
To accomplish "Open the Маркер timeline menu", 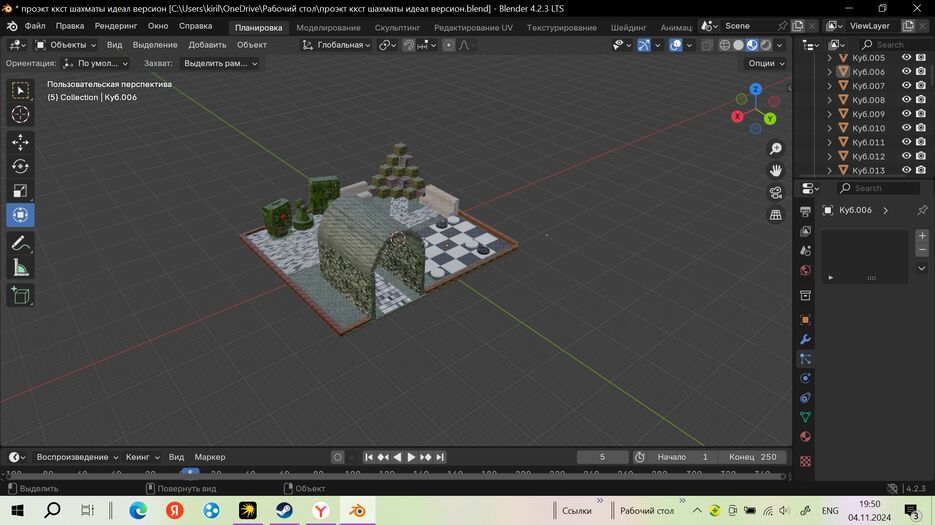I will pos(210,457).
